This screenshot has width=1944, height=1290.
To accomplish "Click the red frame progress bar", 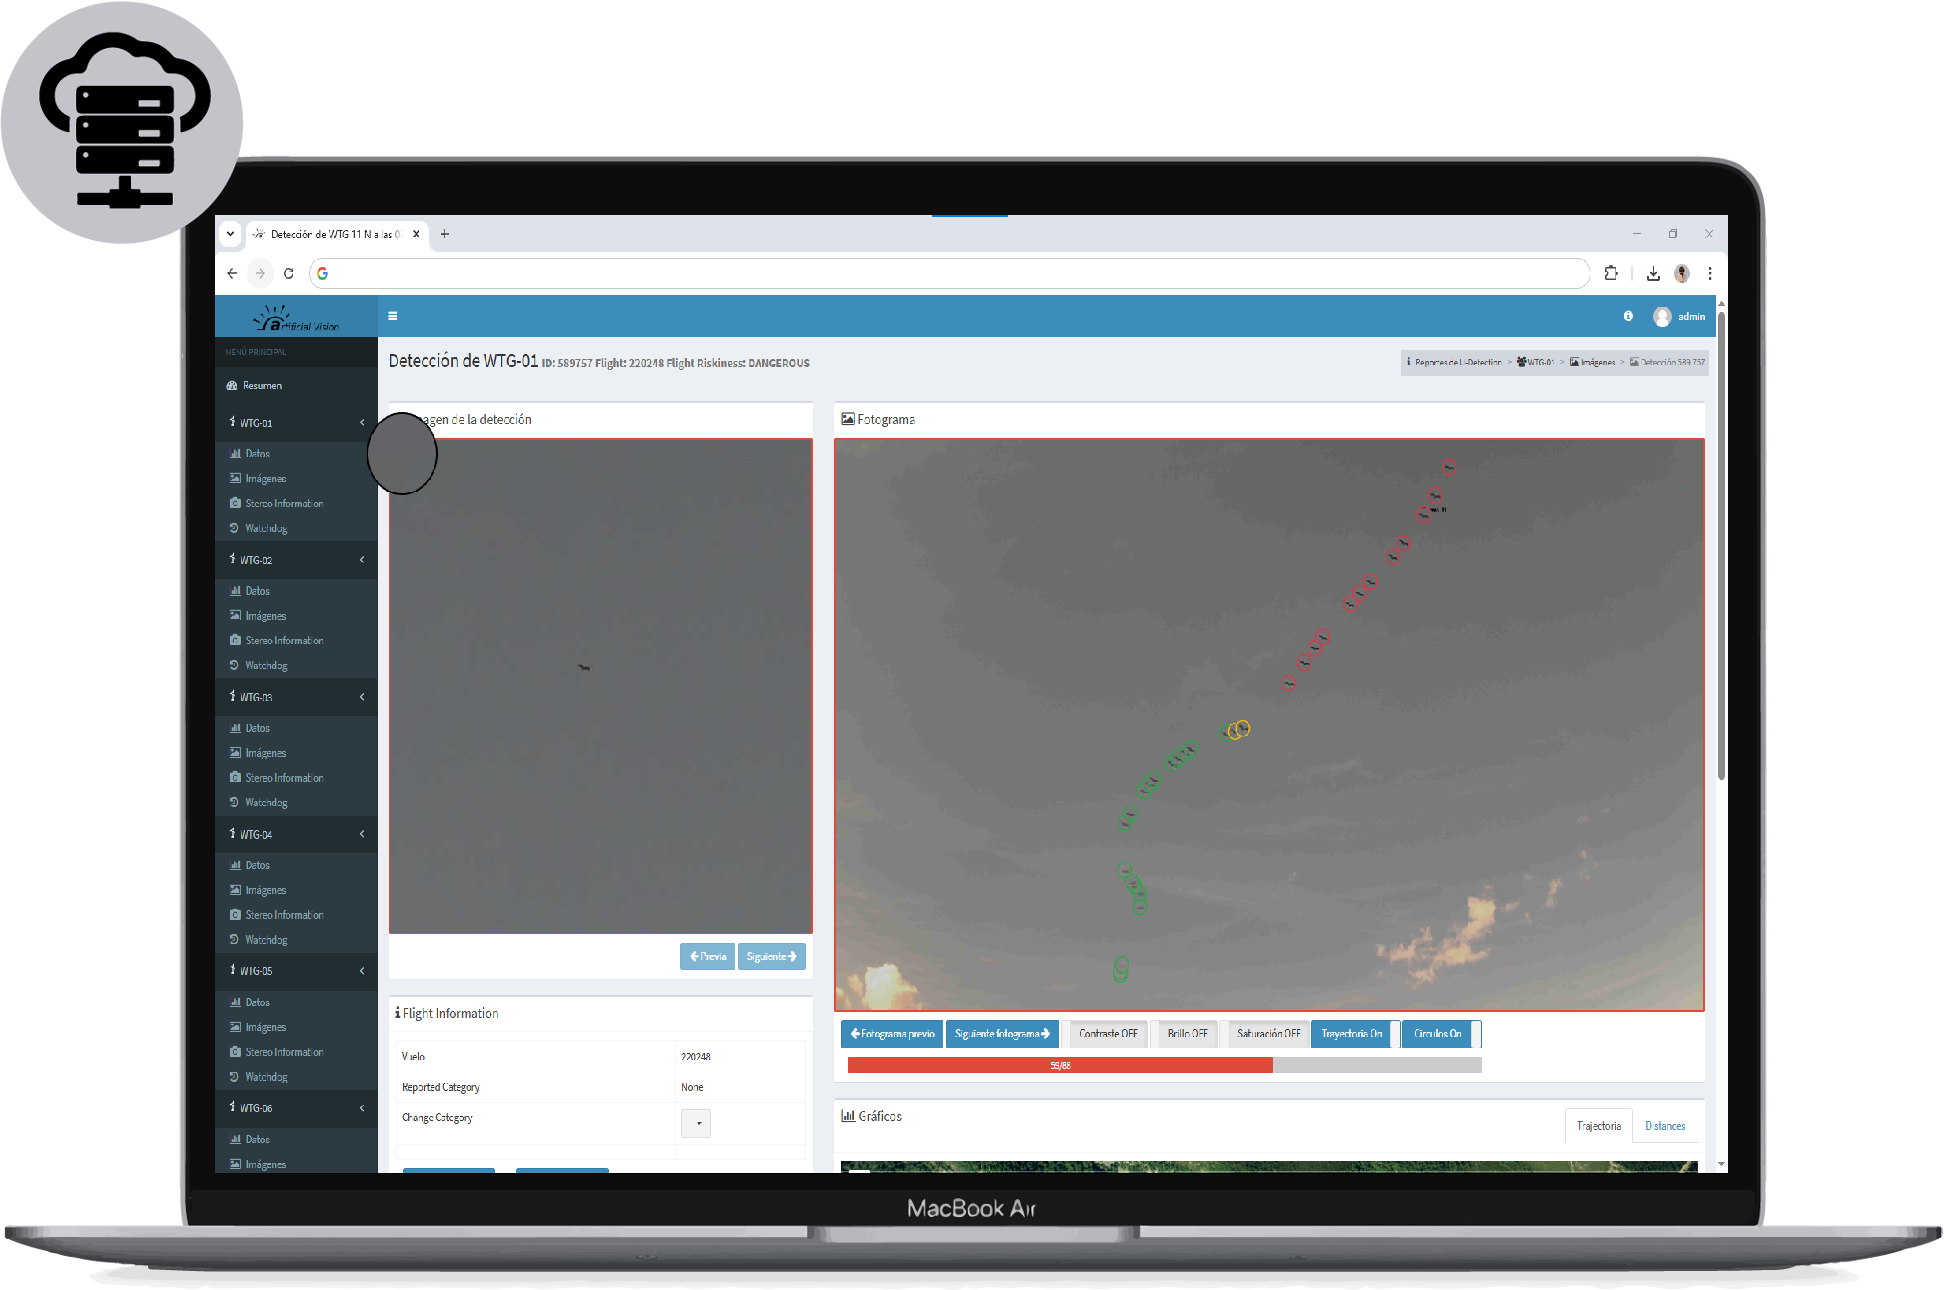I will (1060, 1066).
